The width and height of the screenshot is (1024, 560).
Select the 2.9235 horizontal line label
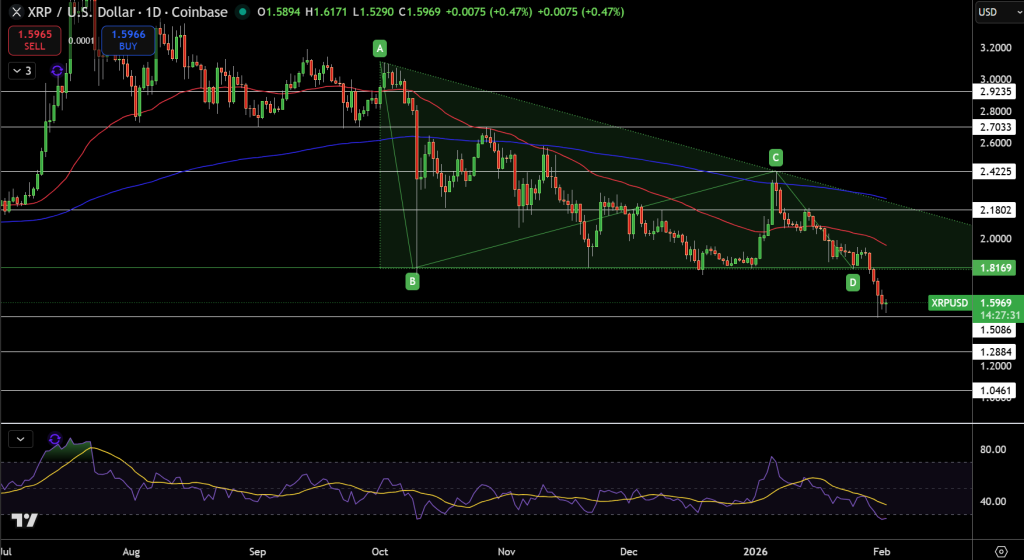point(997,92)
